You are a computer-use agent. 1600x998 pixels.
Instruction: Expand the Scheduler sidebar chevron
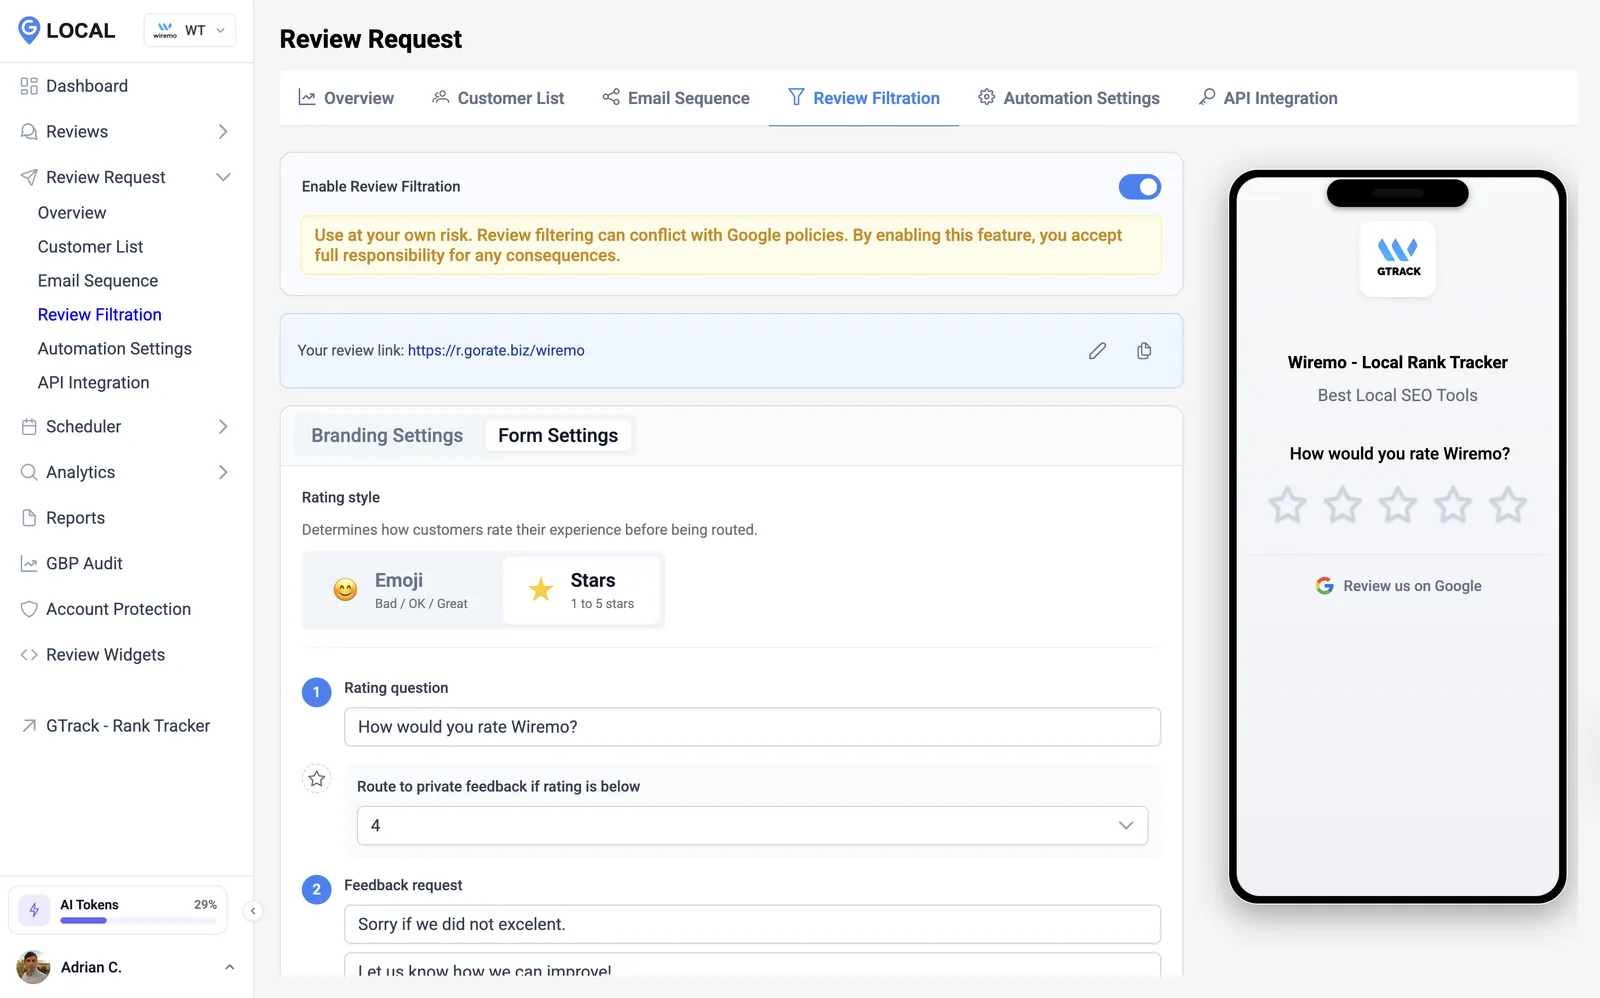[223, 427]
